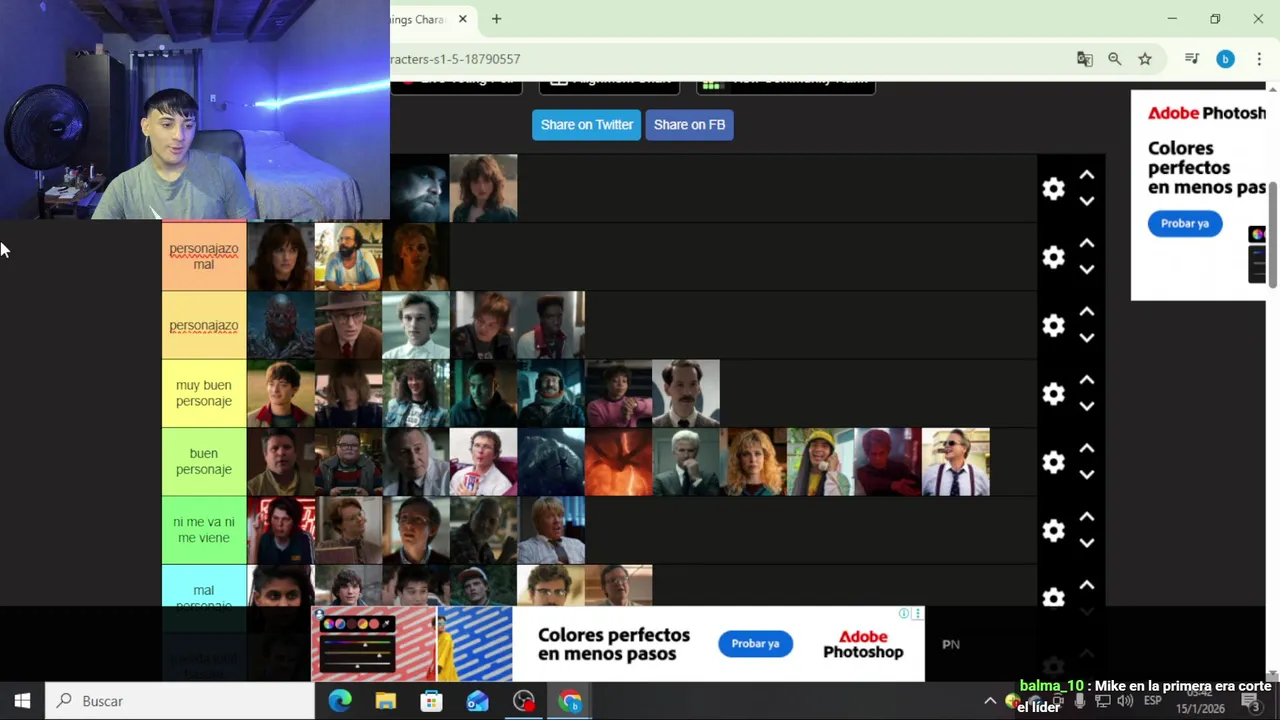The width and height of the screenshot is (1280, 720).
Task: Show hidden system tray icons
Action: tap(990, 701)
